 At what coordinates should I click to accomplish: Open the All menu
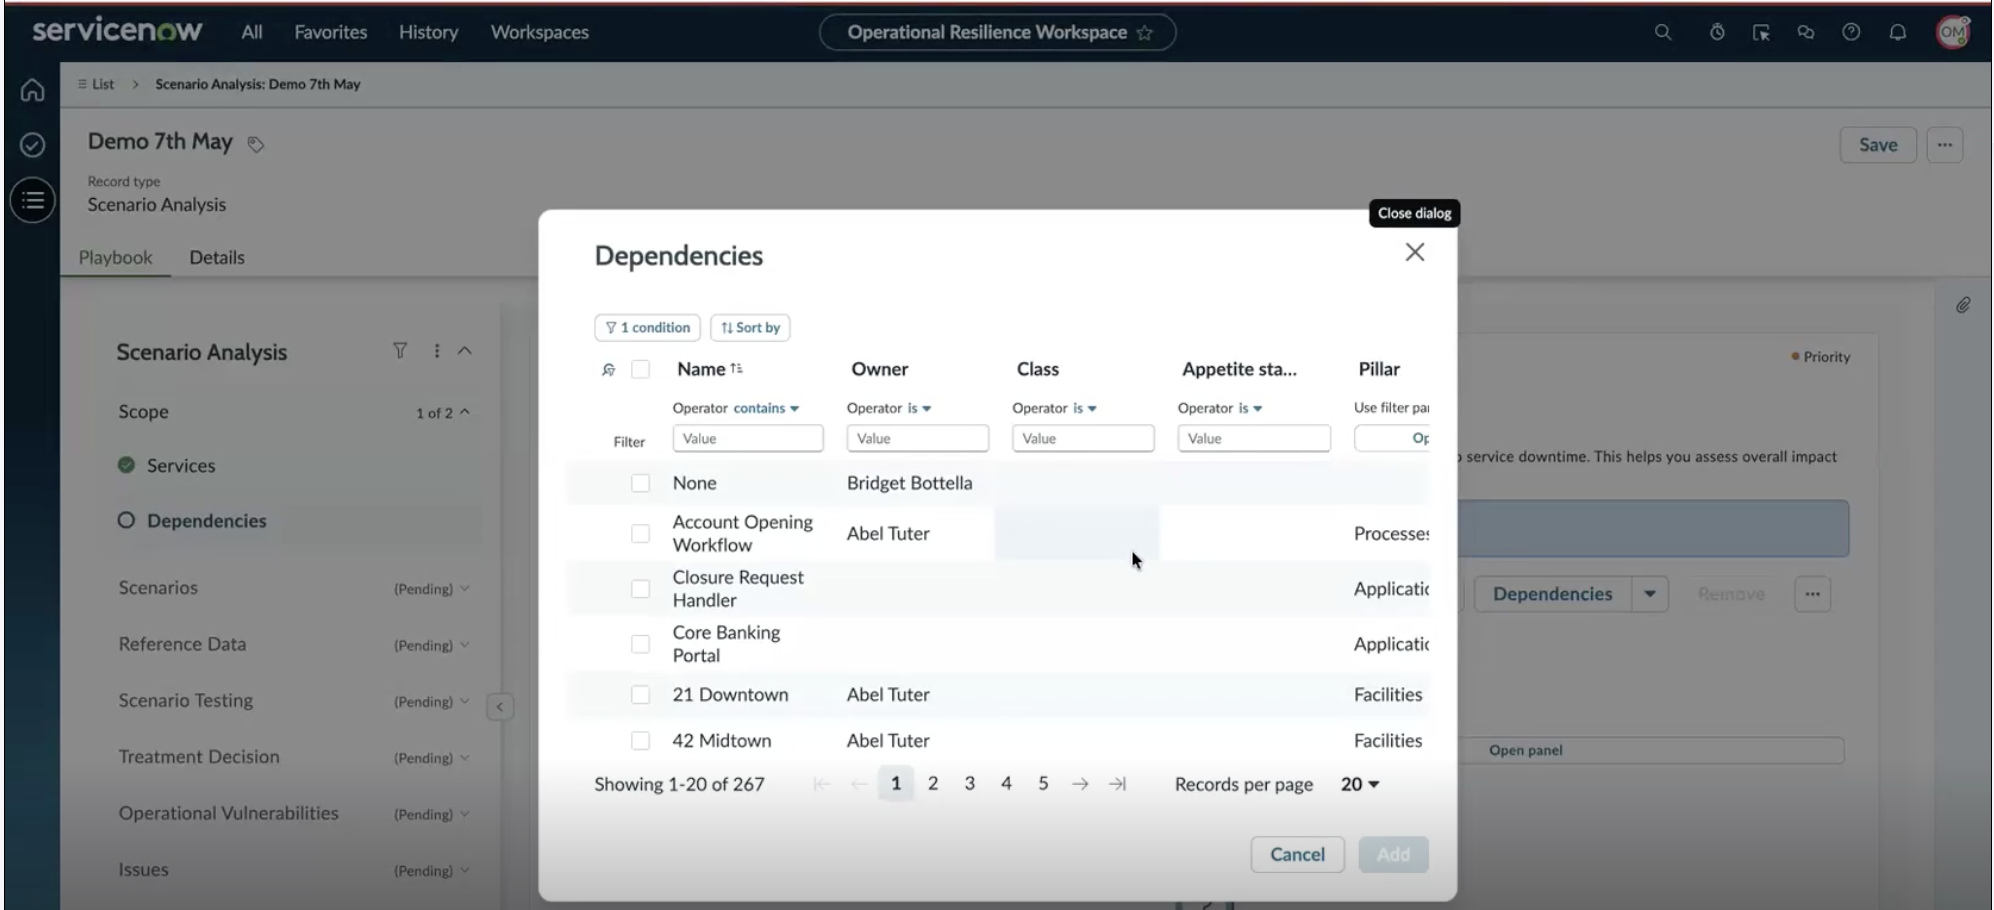point(252,32)
